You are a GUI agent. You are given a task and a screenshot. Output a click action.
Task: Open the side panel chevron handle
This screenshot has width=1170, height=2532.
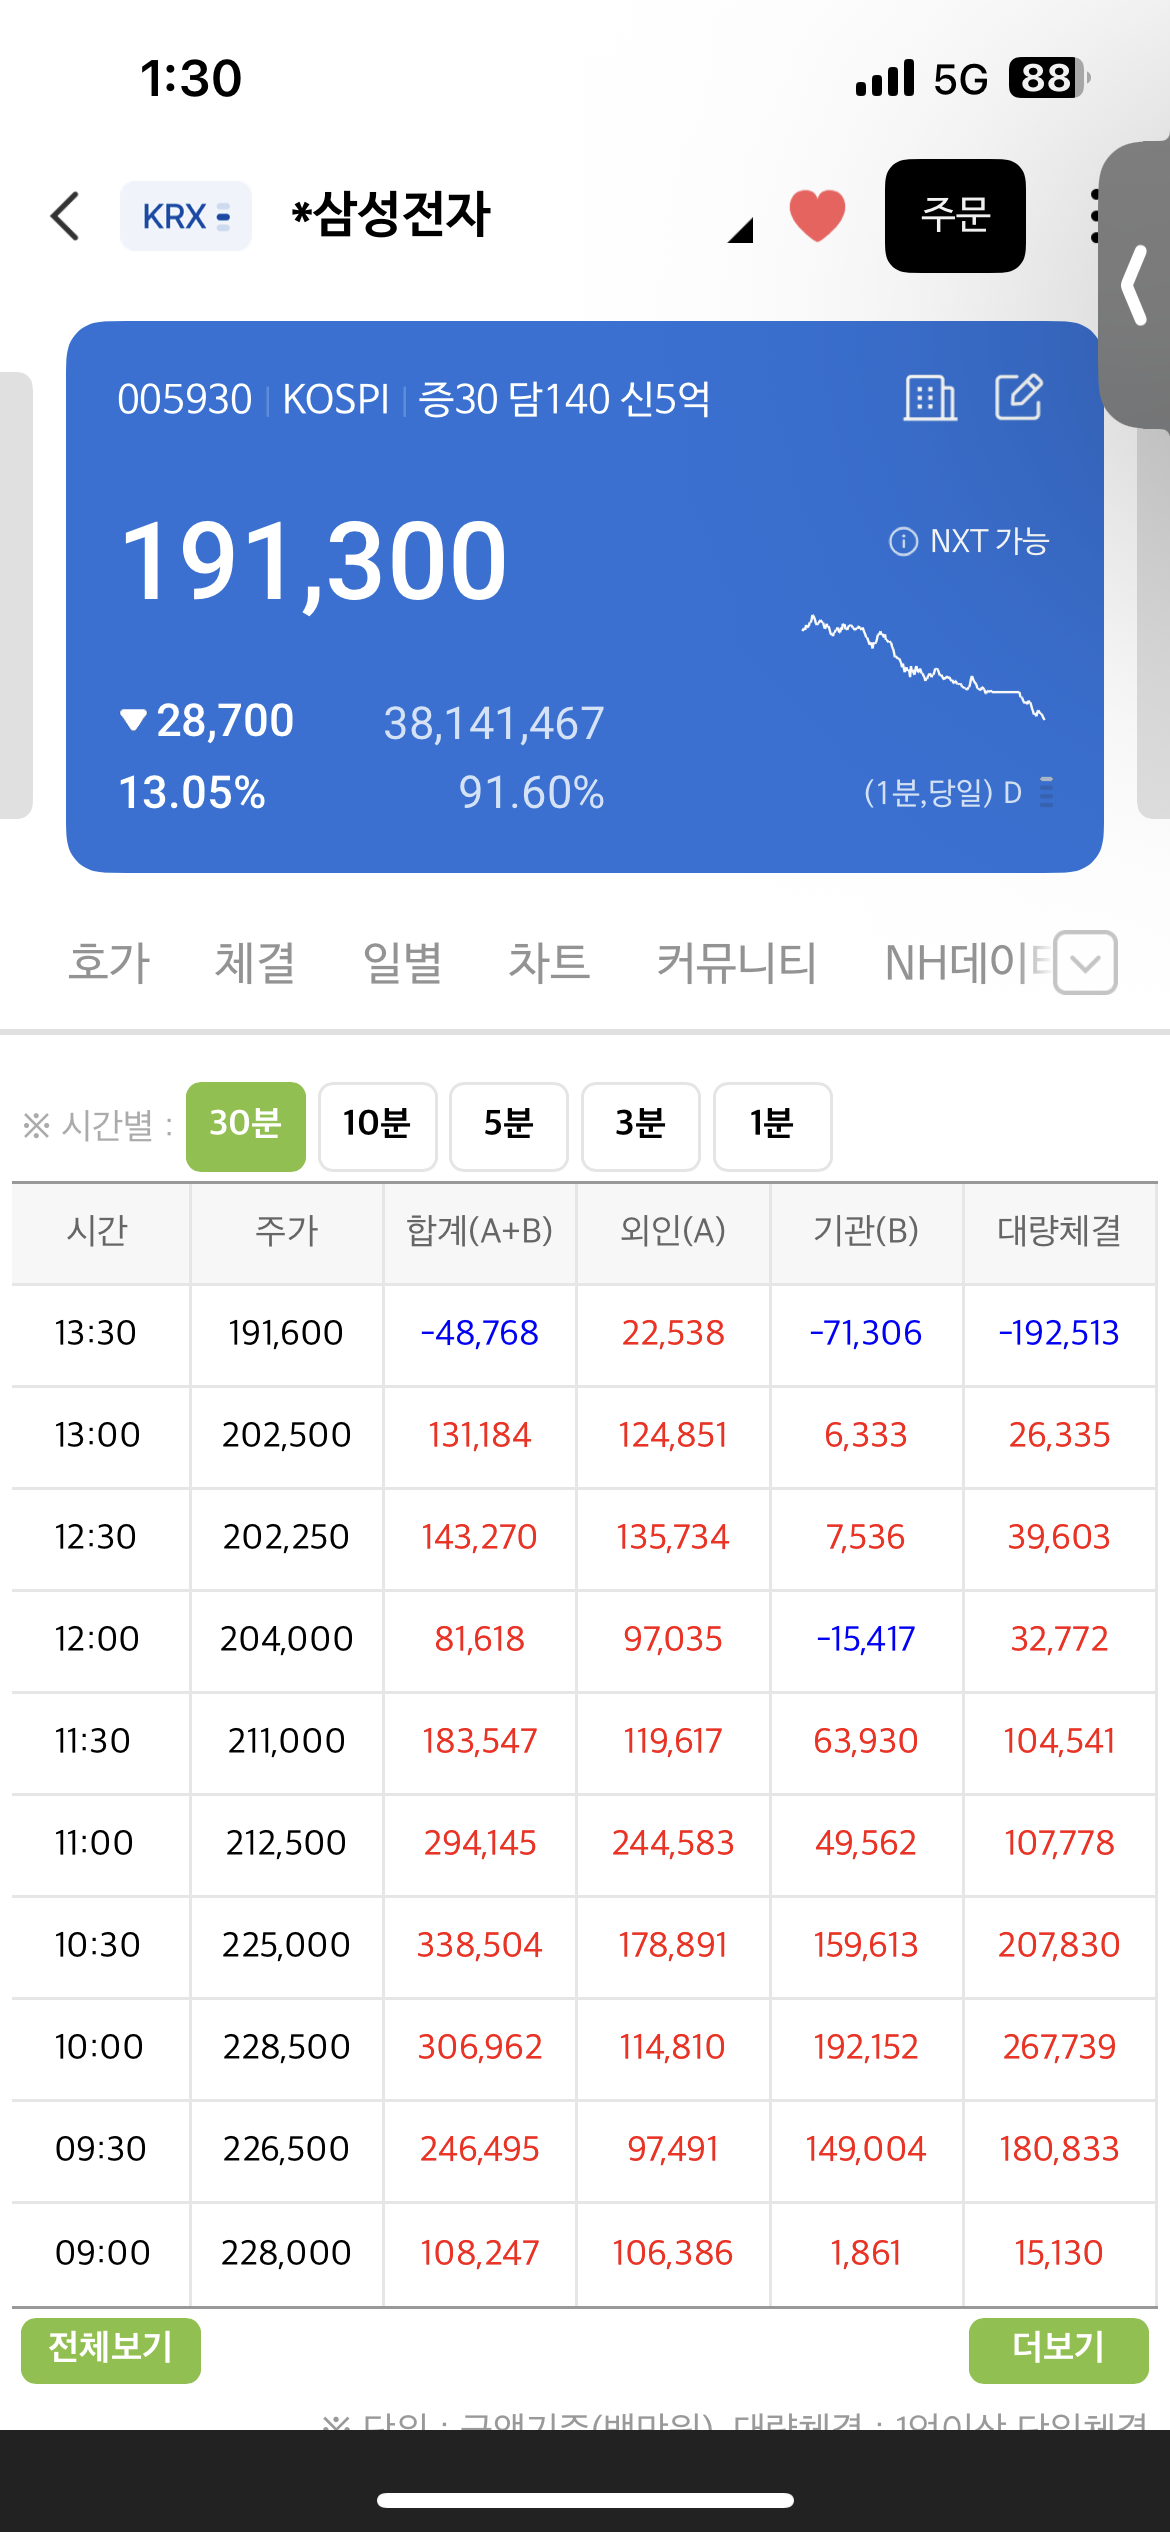pos(1136,285)
